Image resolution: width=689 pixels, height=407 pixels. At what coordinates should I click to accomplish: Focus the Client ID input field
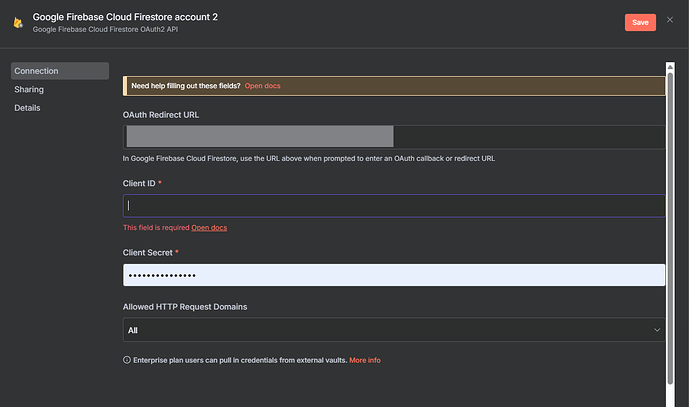394,205
